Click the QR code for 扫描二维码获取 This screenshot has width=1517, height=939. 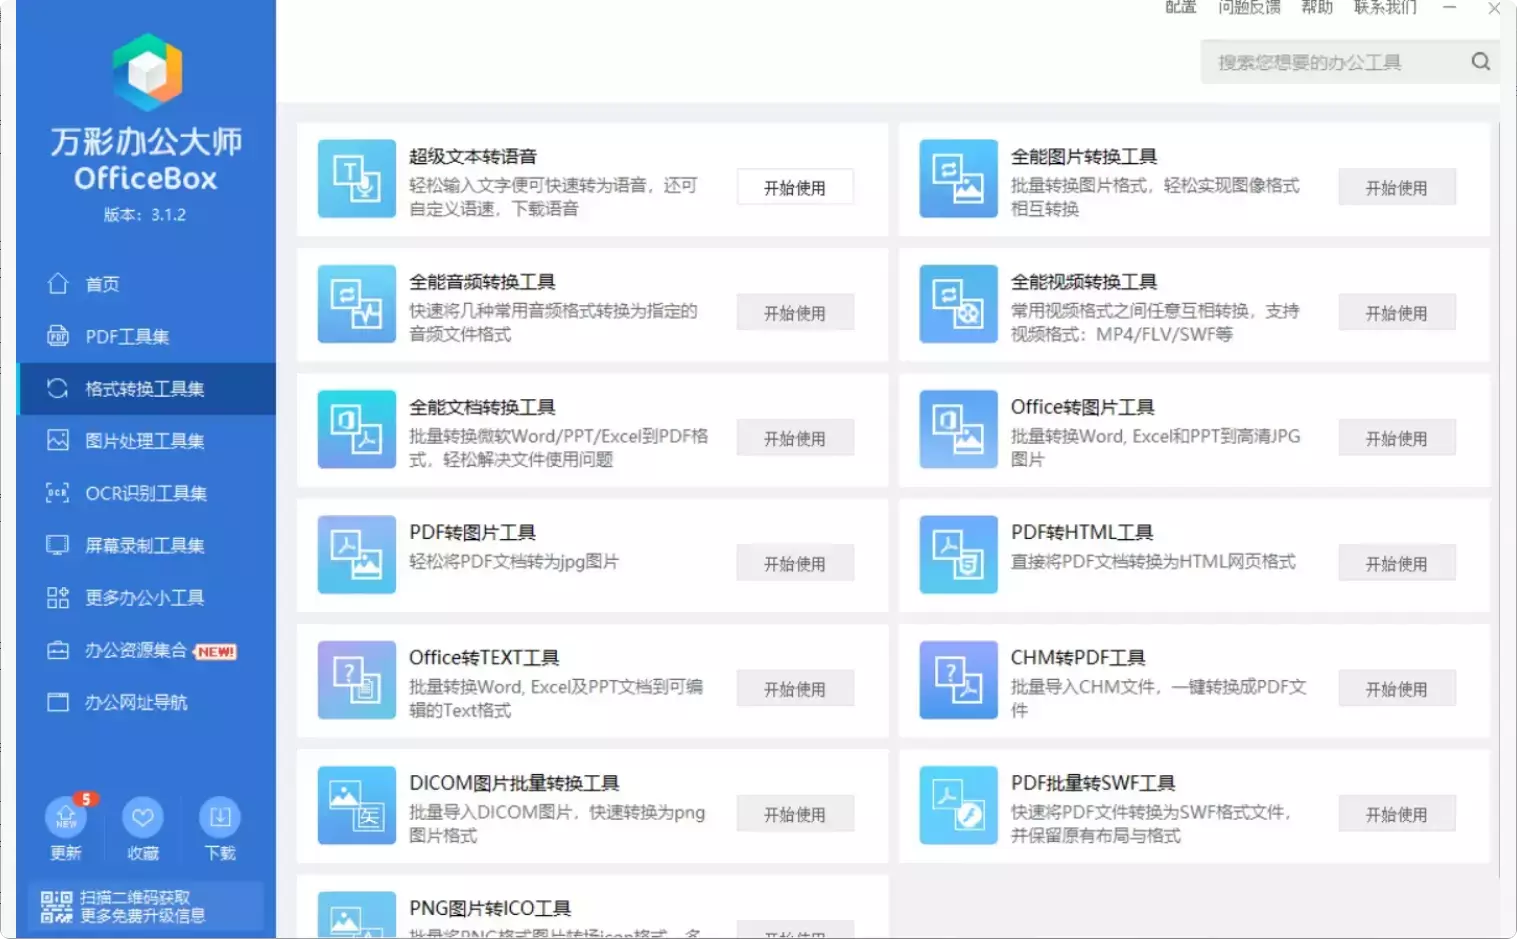point(57,906)
